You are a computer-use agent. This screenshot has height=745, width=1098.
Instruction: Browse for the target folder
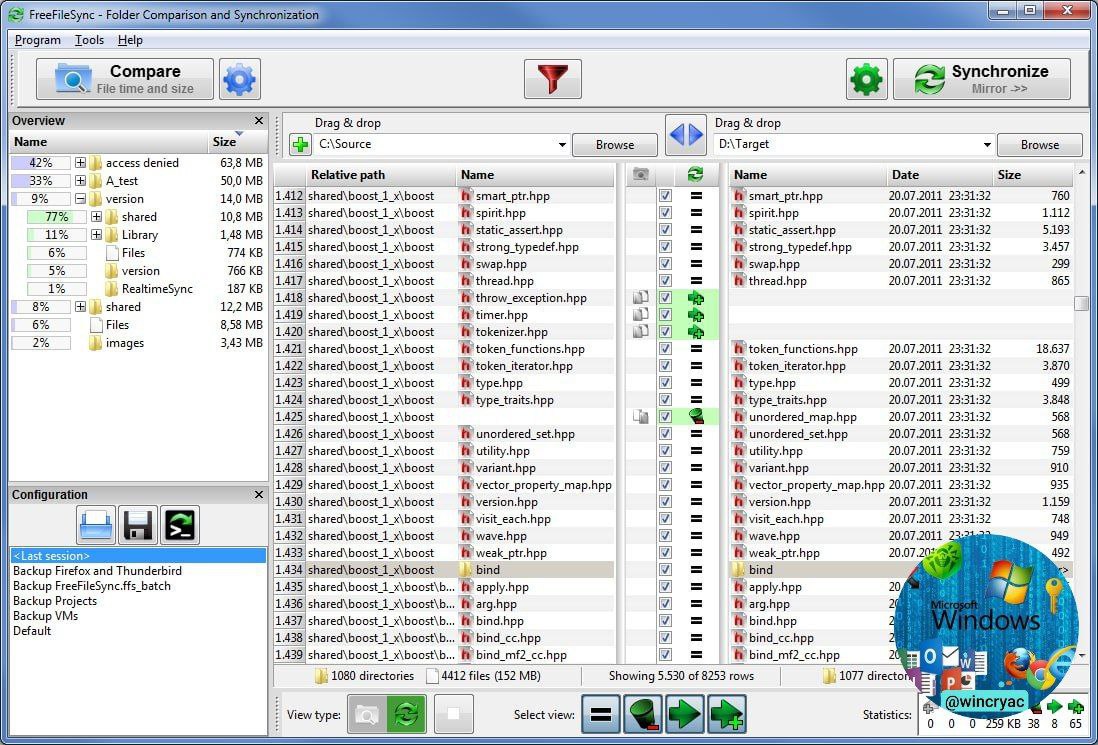click(1040, 145)
